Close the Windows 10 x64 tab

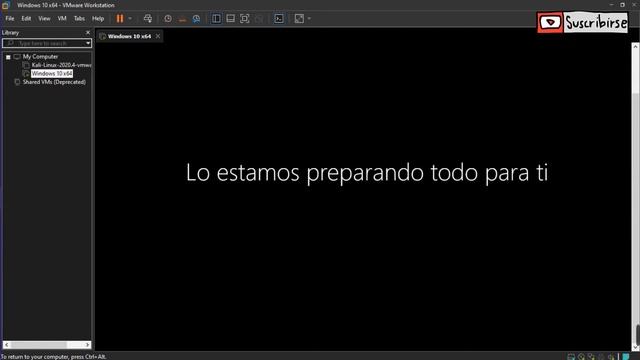[x=158, y=36]
